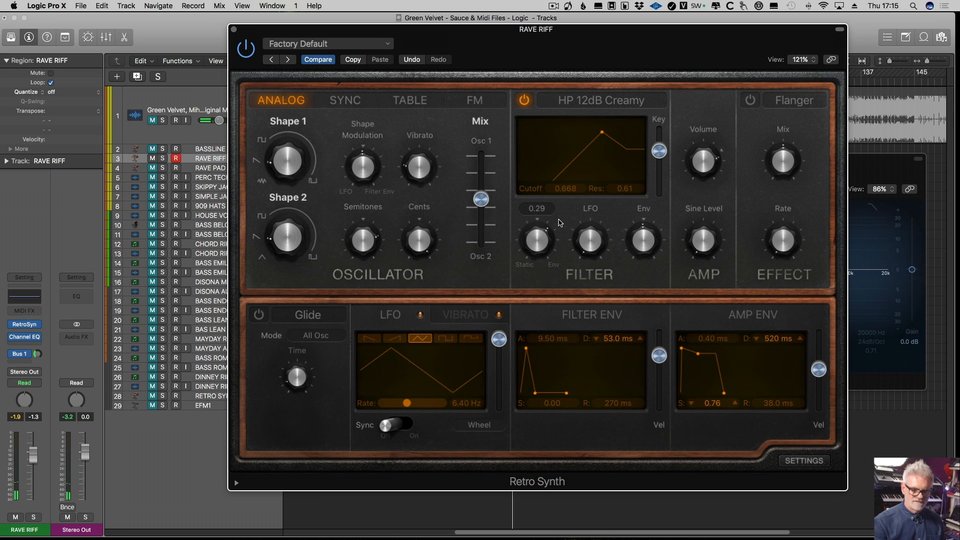
Task: Click Spotlight search icon in menu bar
Action: 913,6
